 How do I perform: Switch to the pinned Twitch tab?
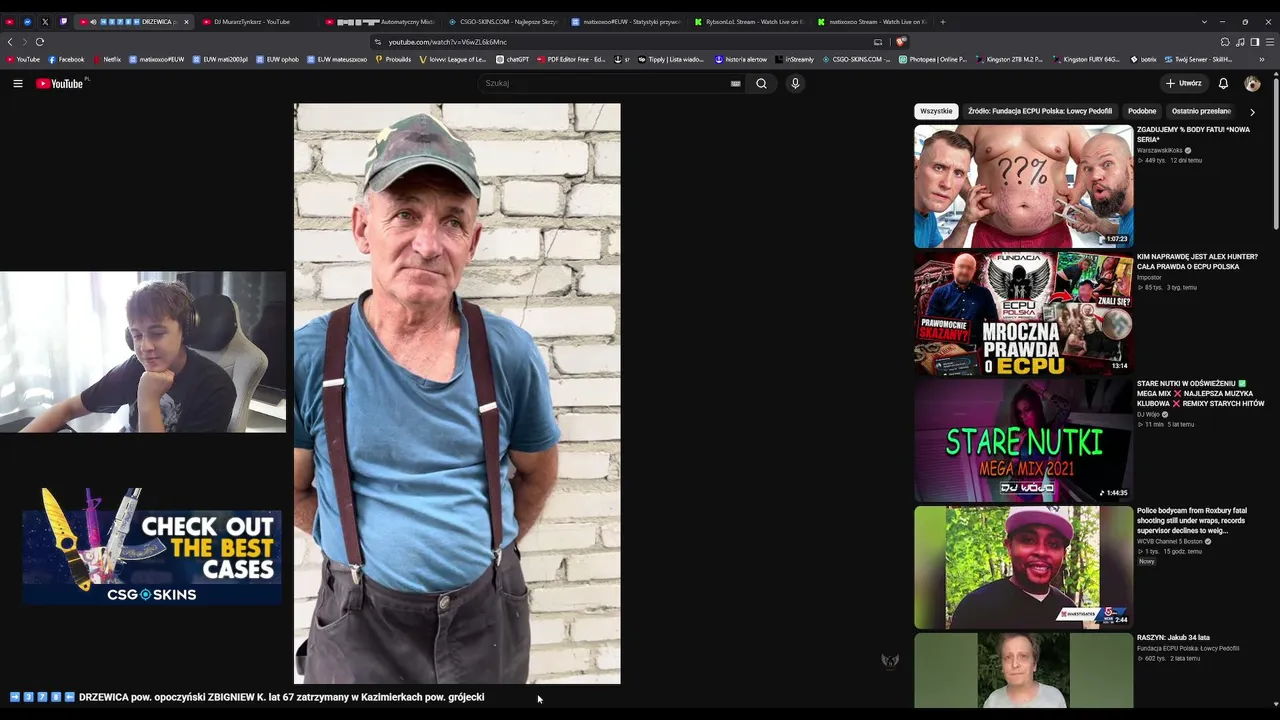(x=63, y=22)
